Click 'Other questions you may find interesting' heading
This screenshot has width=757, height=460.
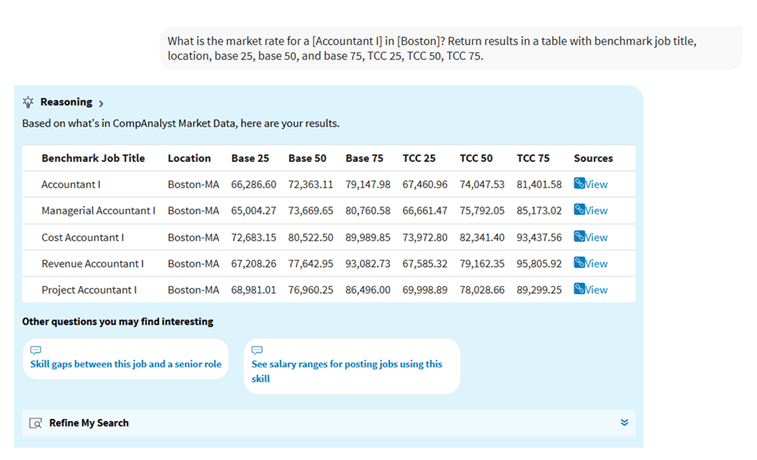coord(117,321)
